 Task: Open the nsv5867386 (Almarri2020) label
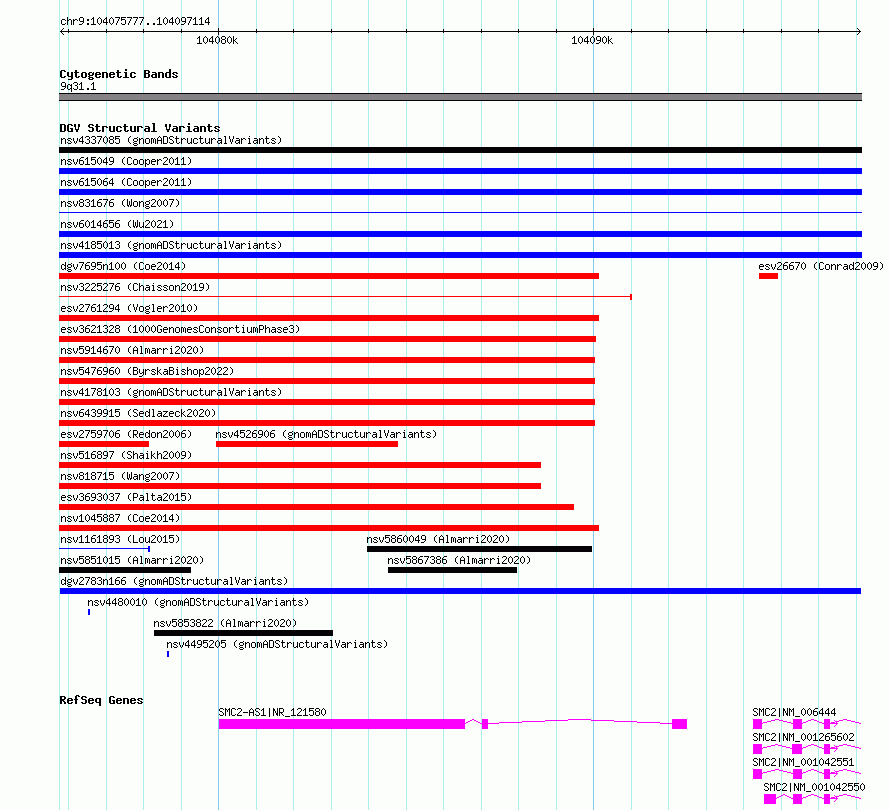coord(459,560)
